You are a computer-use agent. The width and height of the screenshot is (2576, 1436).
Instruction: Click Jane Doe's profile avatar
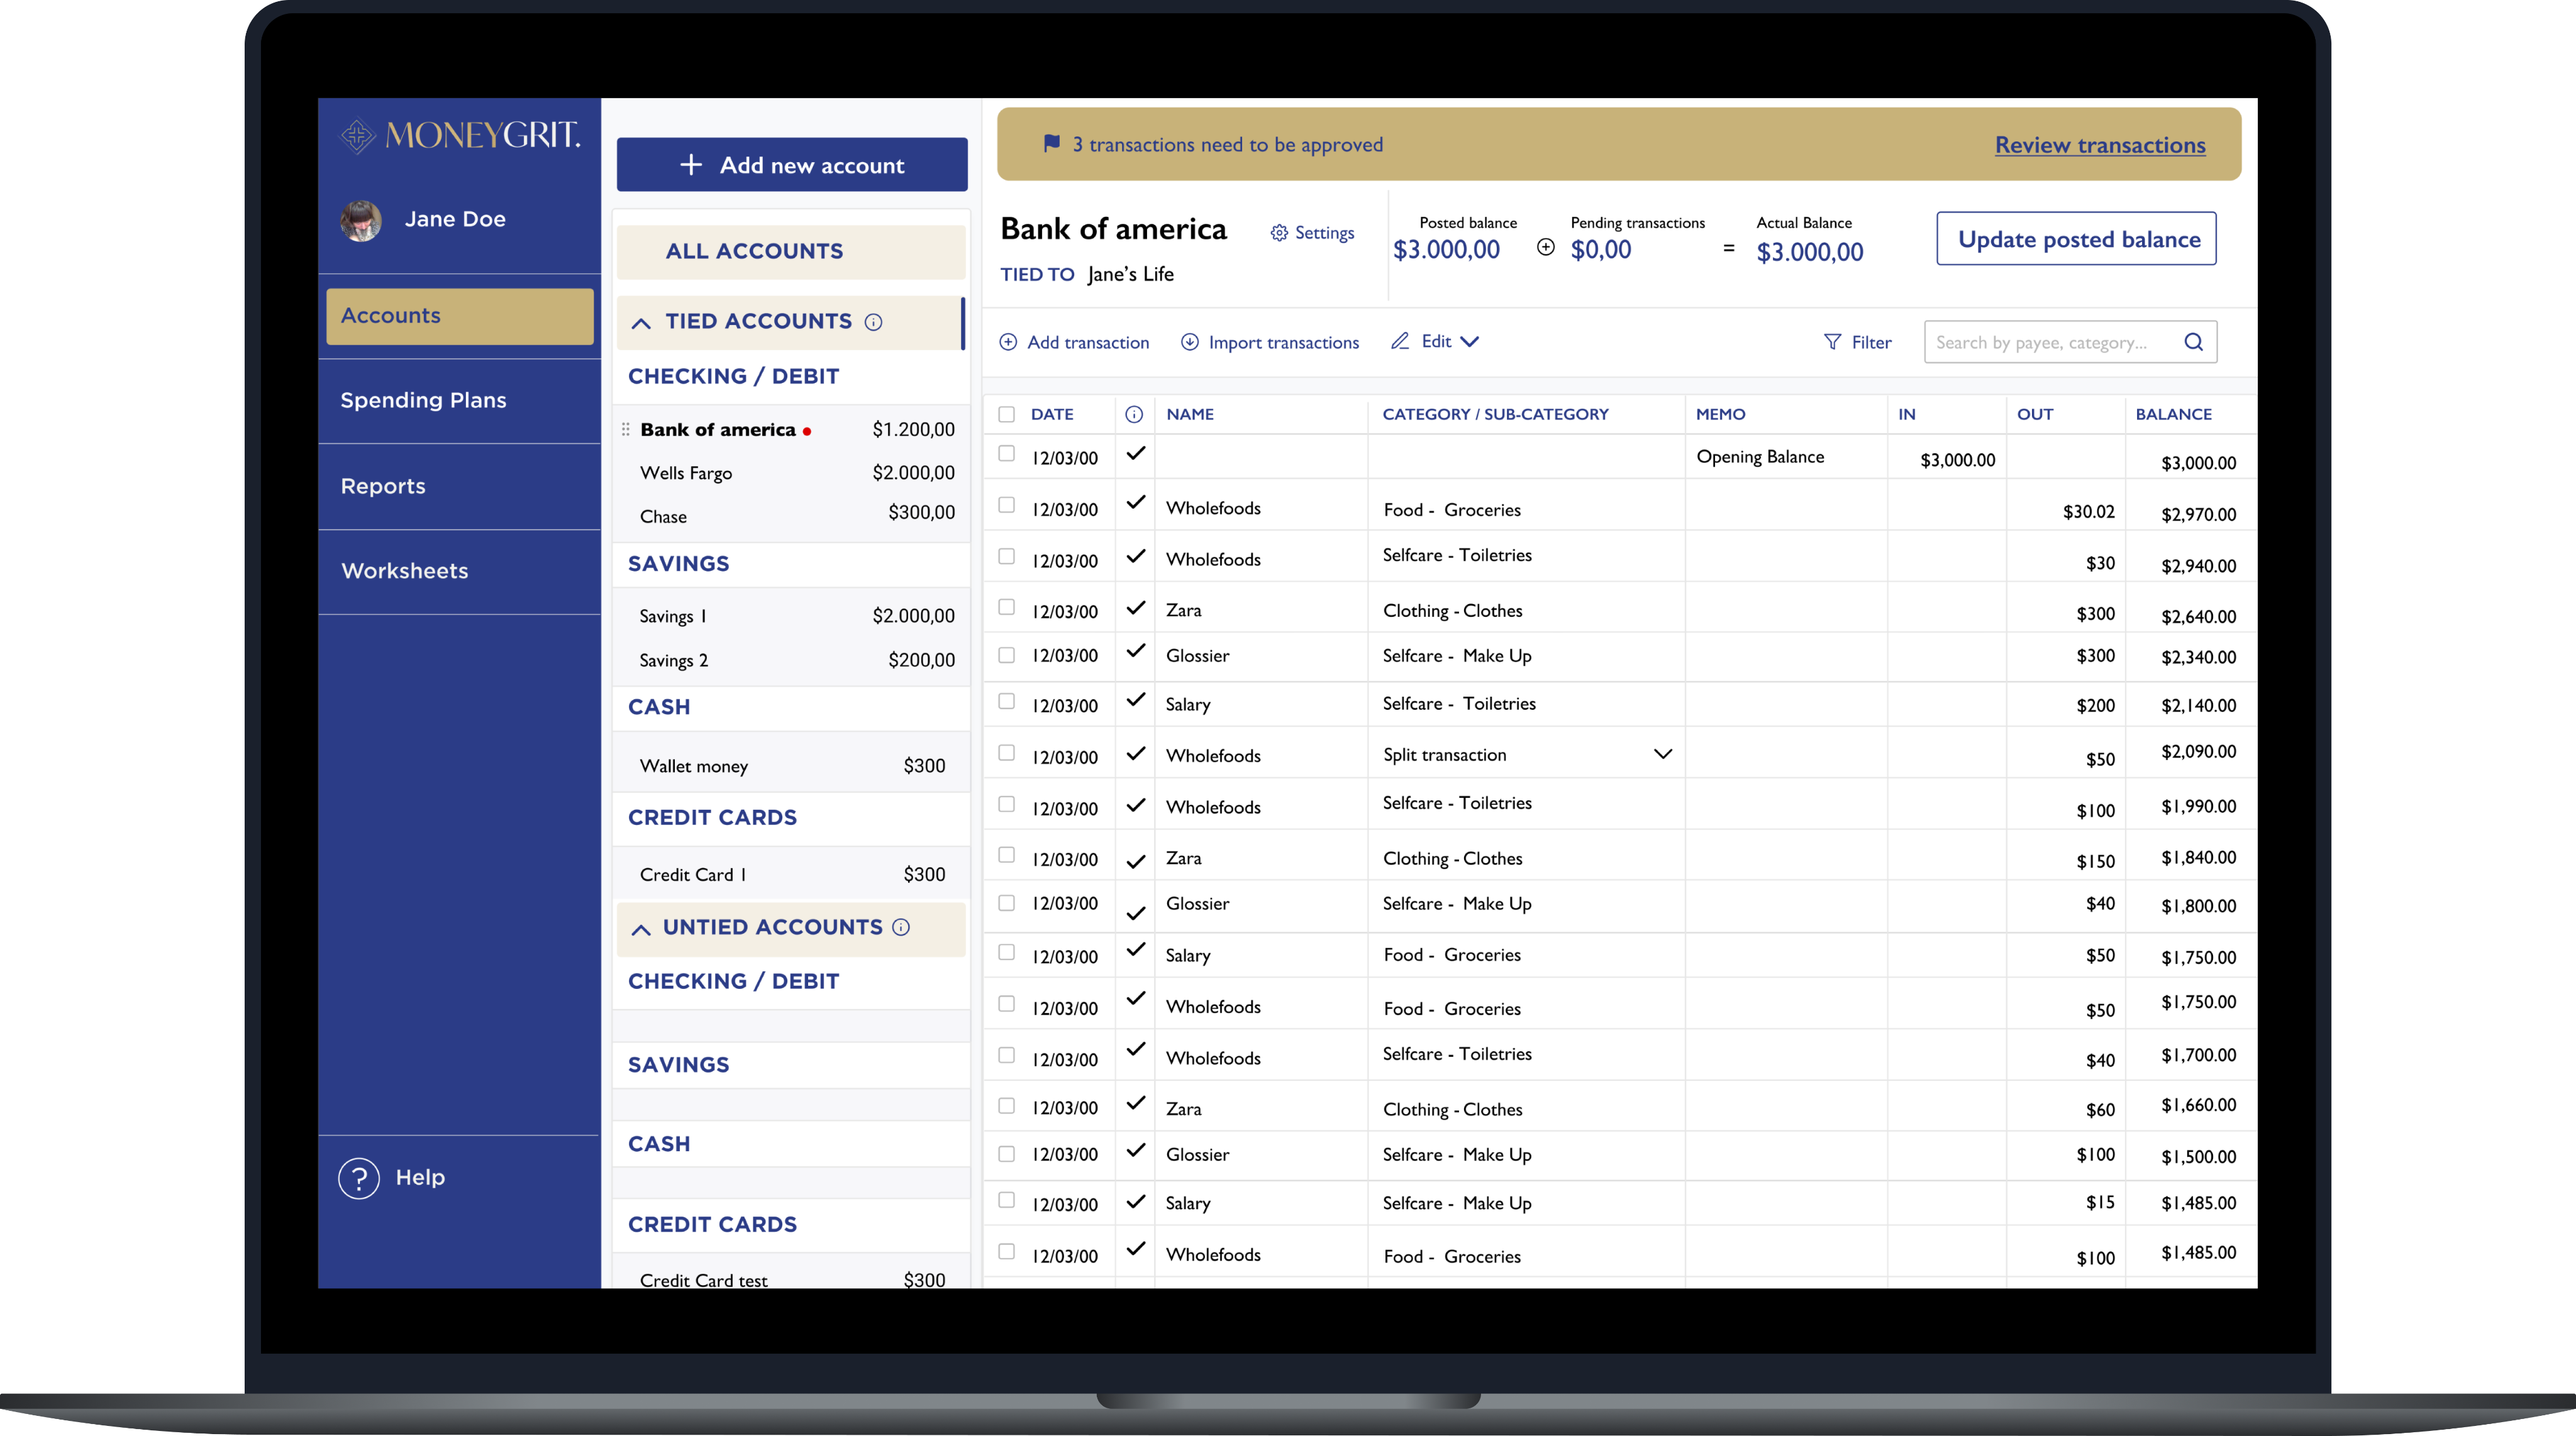361,220
